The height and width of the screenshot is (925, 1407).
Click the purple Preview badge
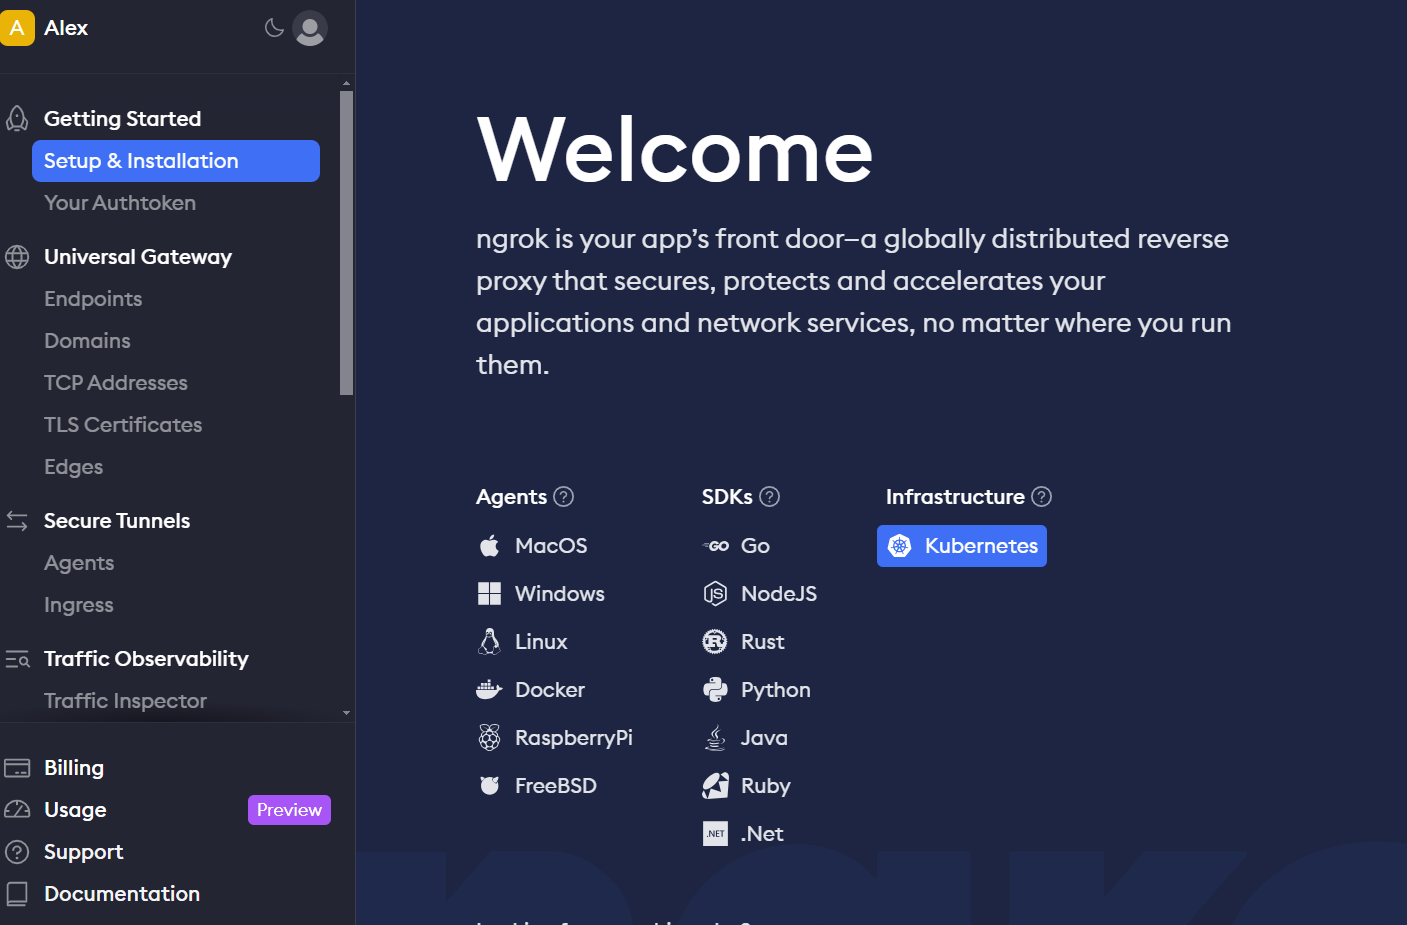point(289,810)
